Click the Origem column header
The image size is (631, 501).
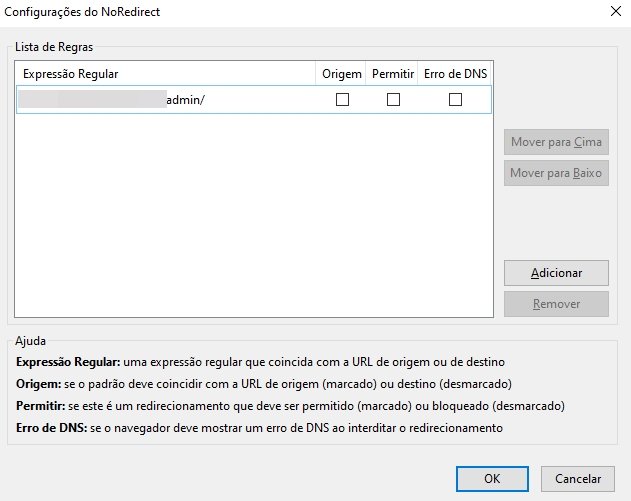341,74
